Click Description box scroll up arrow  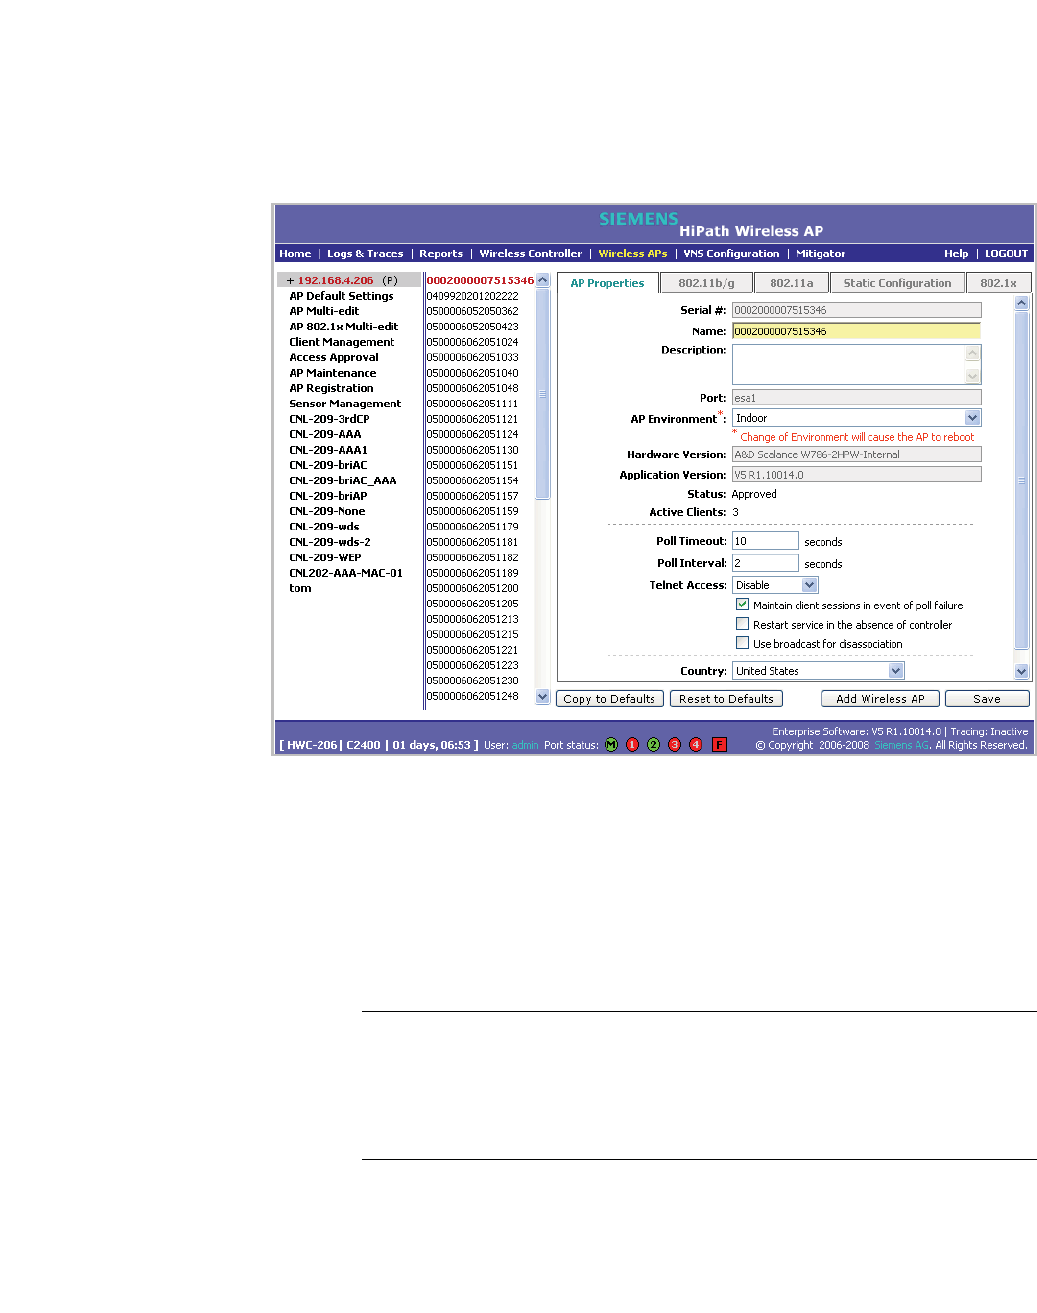(973, 353)
